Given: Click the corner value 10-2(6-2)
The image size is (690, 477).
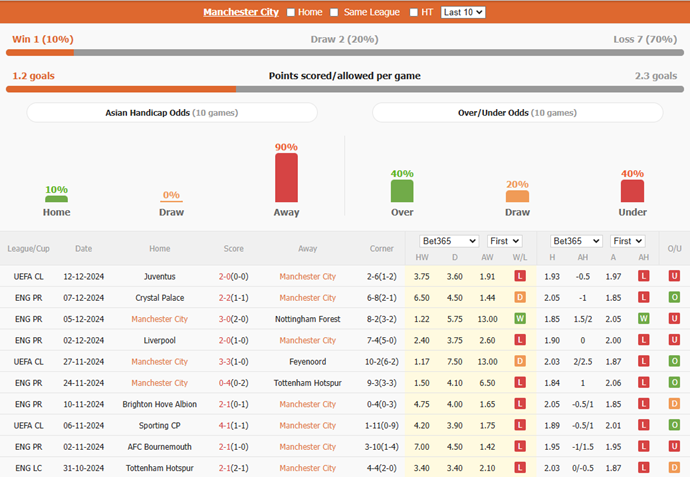Looking at the screenshot, I should (382, 362).
